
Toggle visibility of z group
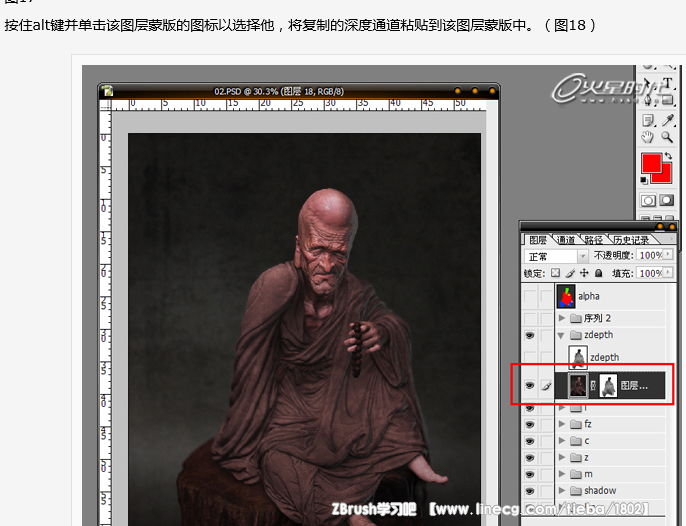[x=530, y=457]
